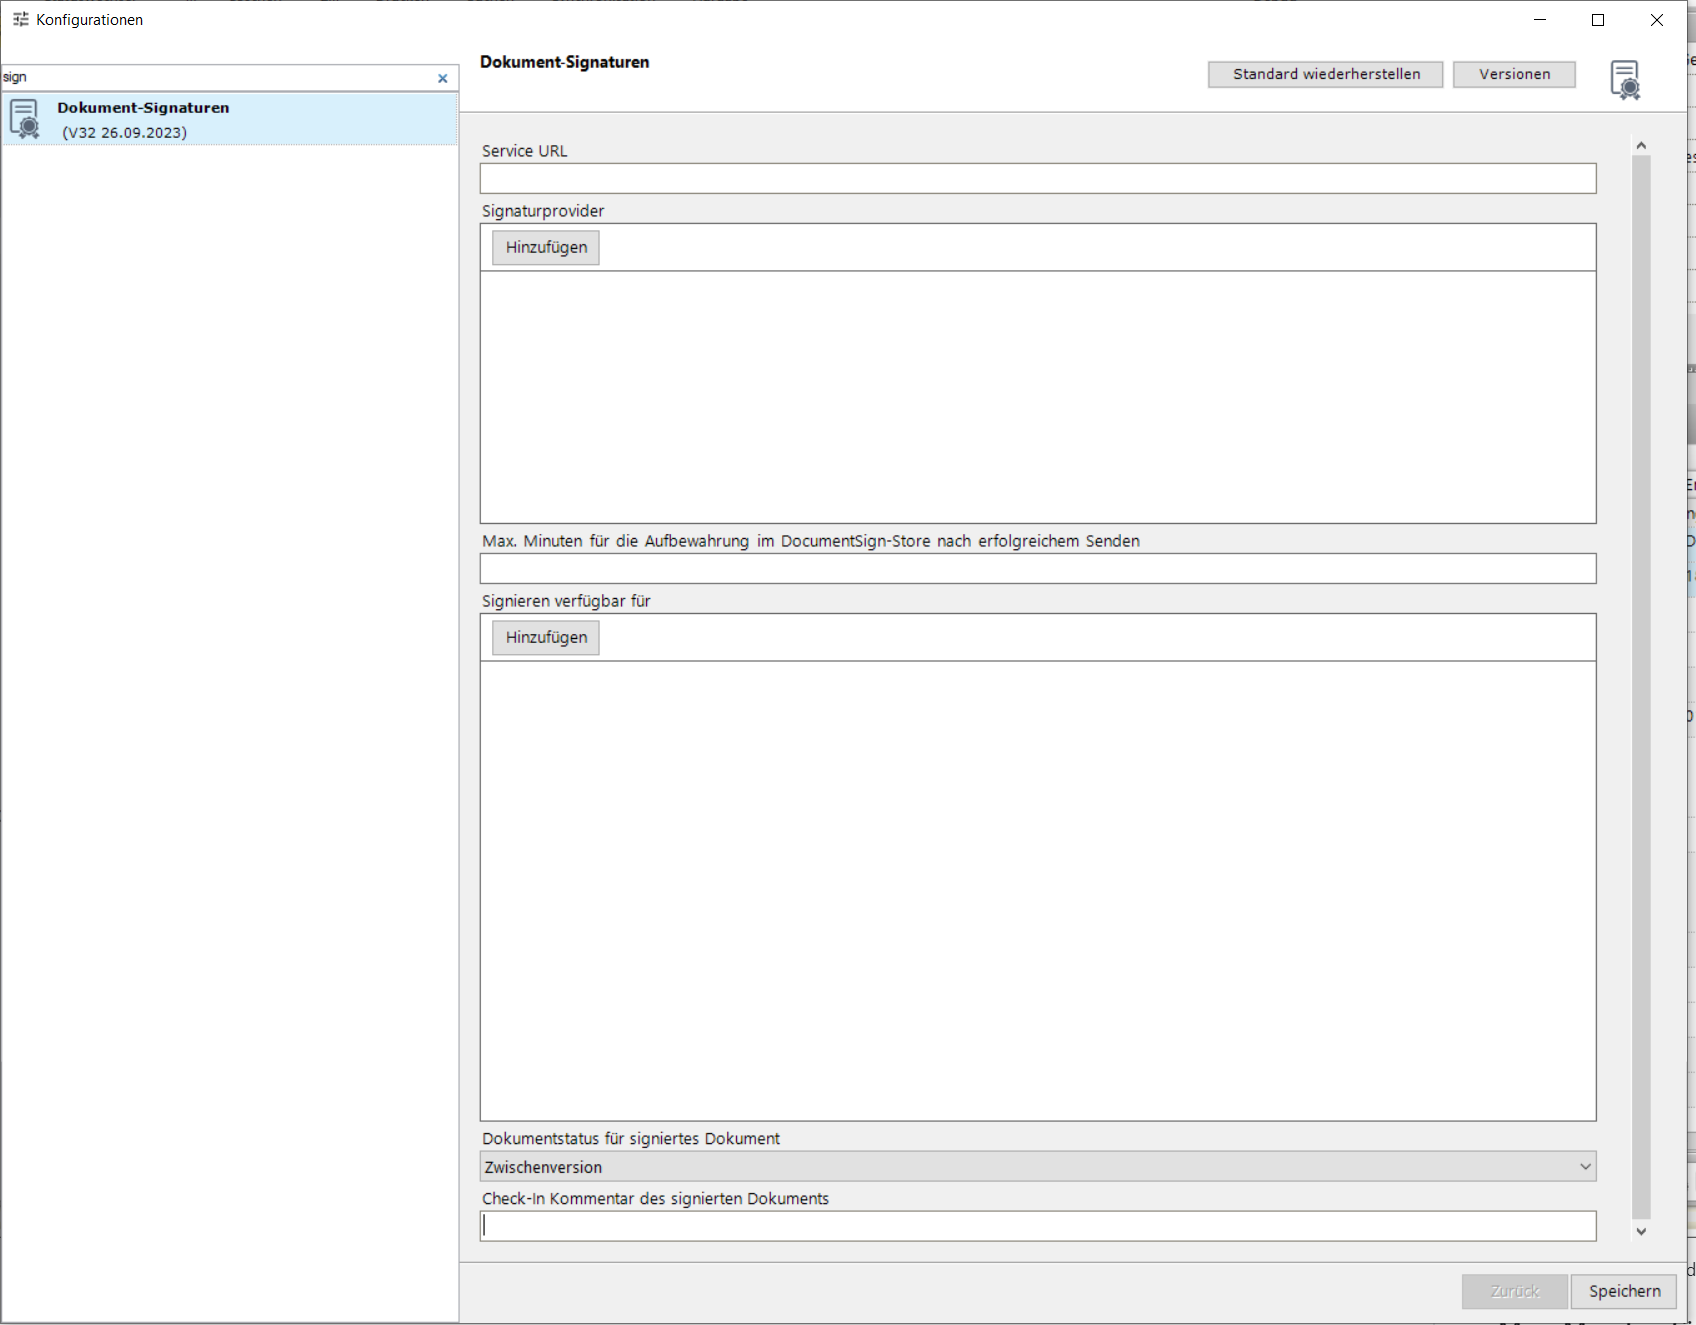The height and width of the screenshot is (1325, 1696).
Task: Click the Dokument-Signaturen certificate icon in the list
Action: pyautogui.click(x=25, y=119)
